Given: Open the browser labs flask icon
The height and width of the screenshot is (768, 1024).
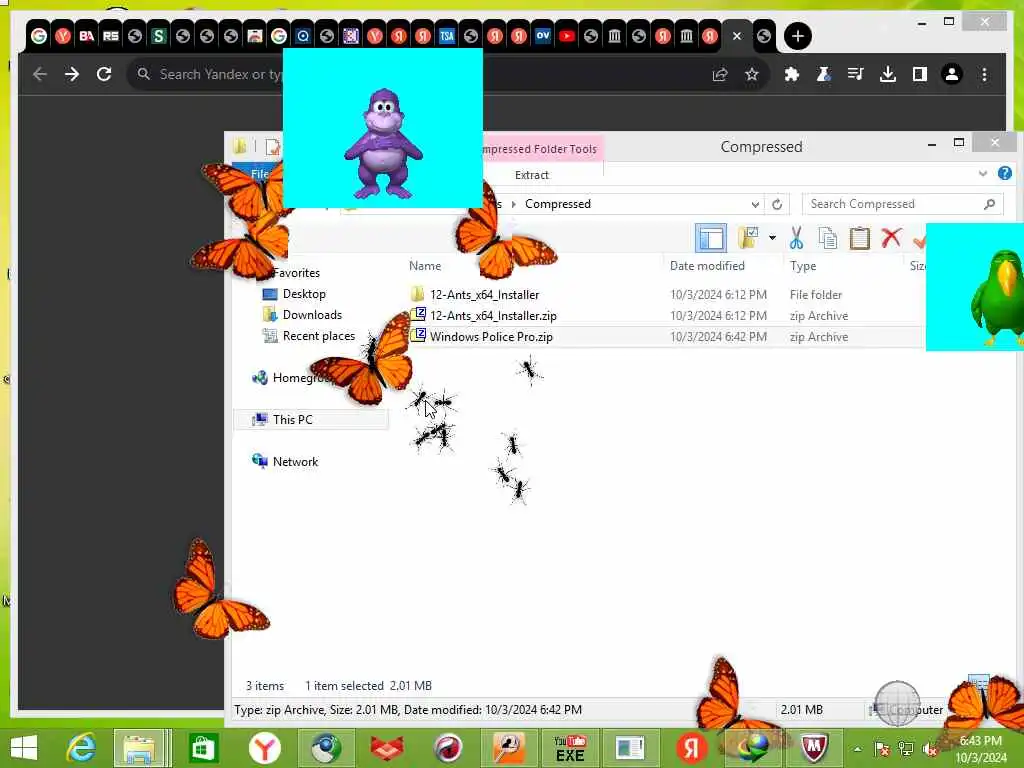Looking at the screenshot, I should (824, 74).
